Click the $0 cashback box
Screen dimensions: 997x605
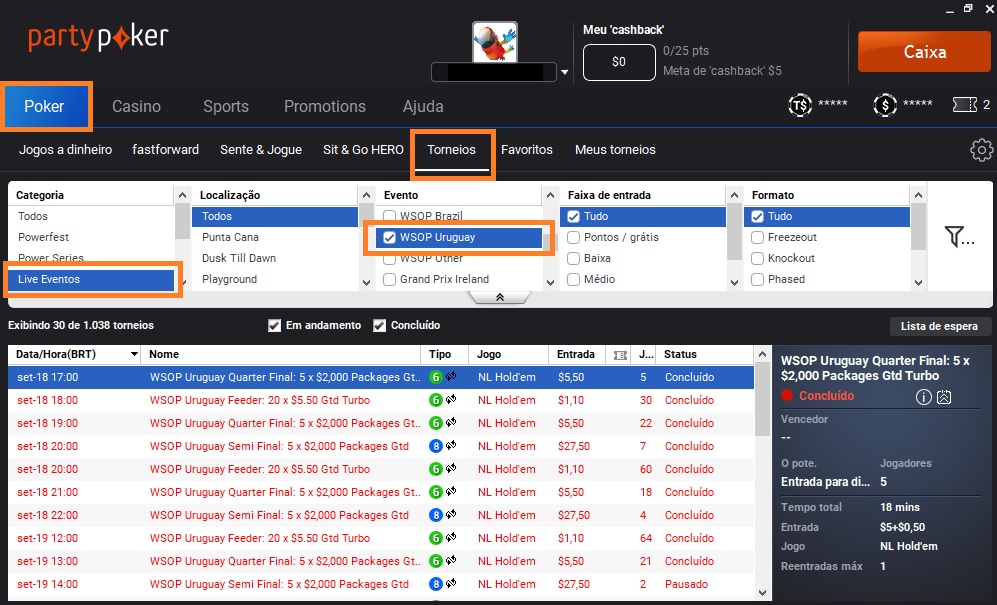tap(619, 62)
